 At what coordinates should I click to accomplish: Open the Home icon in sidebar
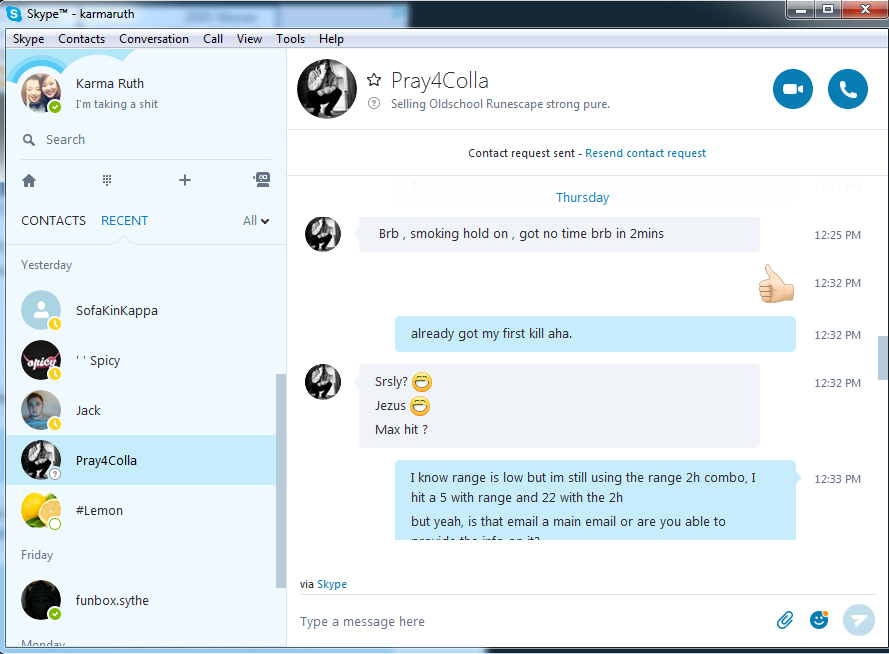29,181
